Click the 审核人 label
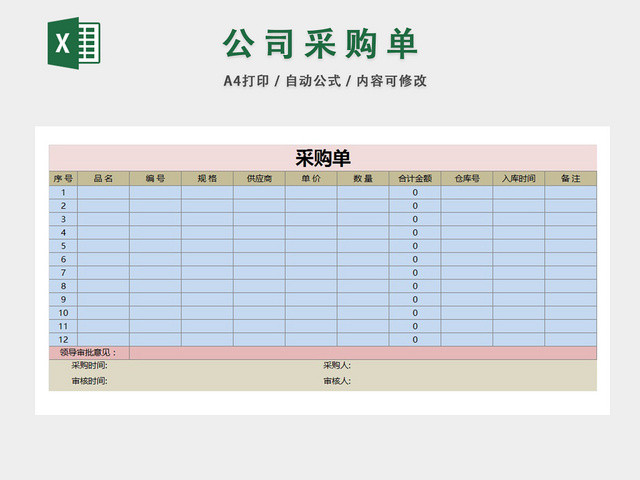640x480 pixels. [337, 381]
